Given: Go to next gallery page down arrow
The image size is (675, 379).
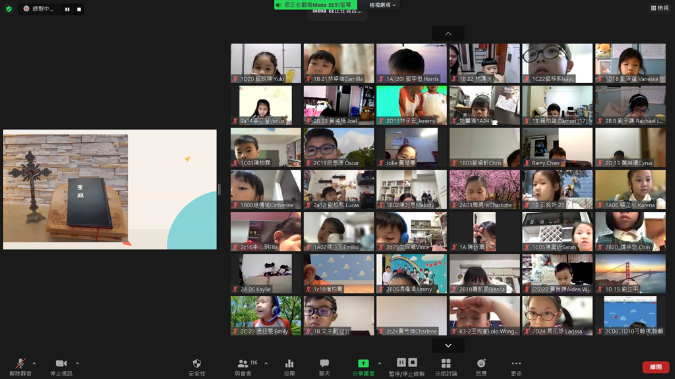Looking at the screenshot, I should tap(448, 345).
